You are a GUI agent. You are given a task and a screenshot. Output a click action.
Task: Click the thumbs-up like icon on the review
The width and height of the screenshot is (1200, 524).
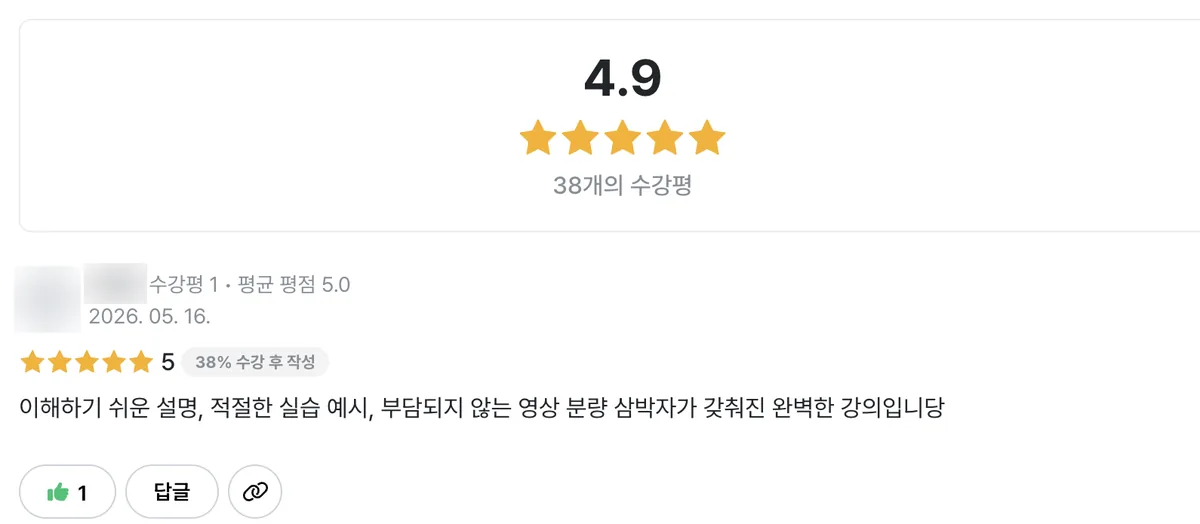(58, 492)
